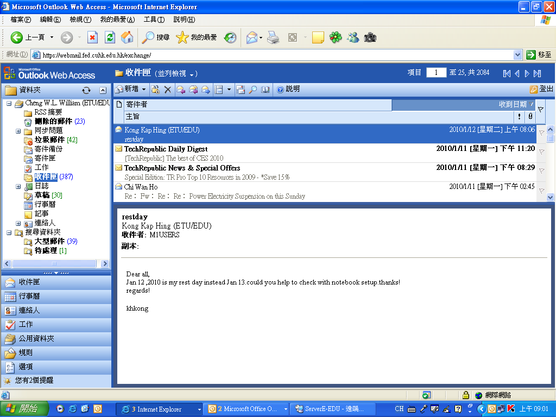Viewport: 556px width, 417px height.
Task: Toggle flag on TechRepublic News & Special Offers
Action: point(541,171)
